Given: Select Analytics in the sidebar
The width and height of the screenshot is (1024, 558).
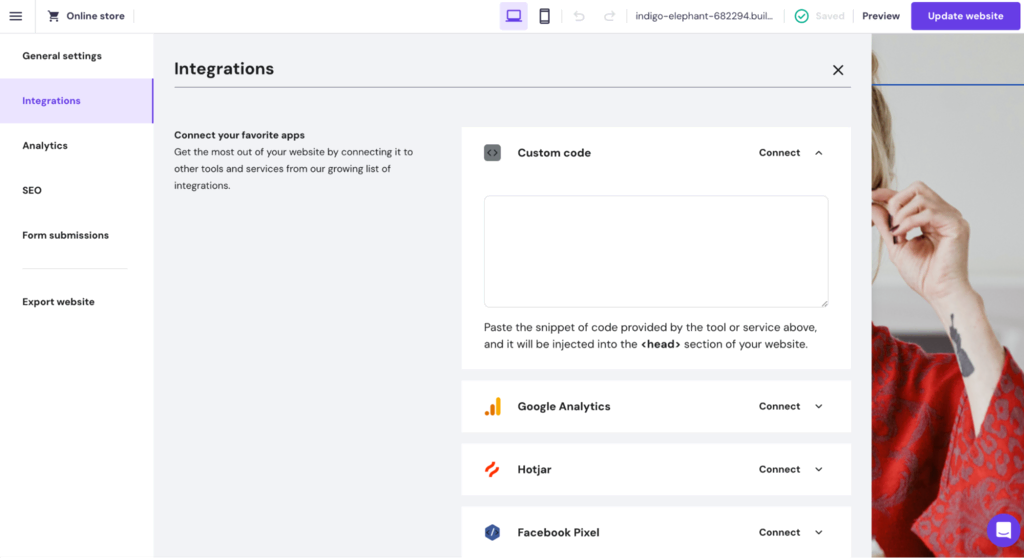Looking at the screenshot, I should click(45, 146).
